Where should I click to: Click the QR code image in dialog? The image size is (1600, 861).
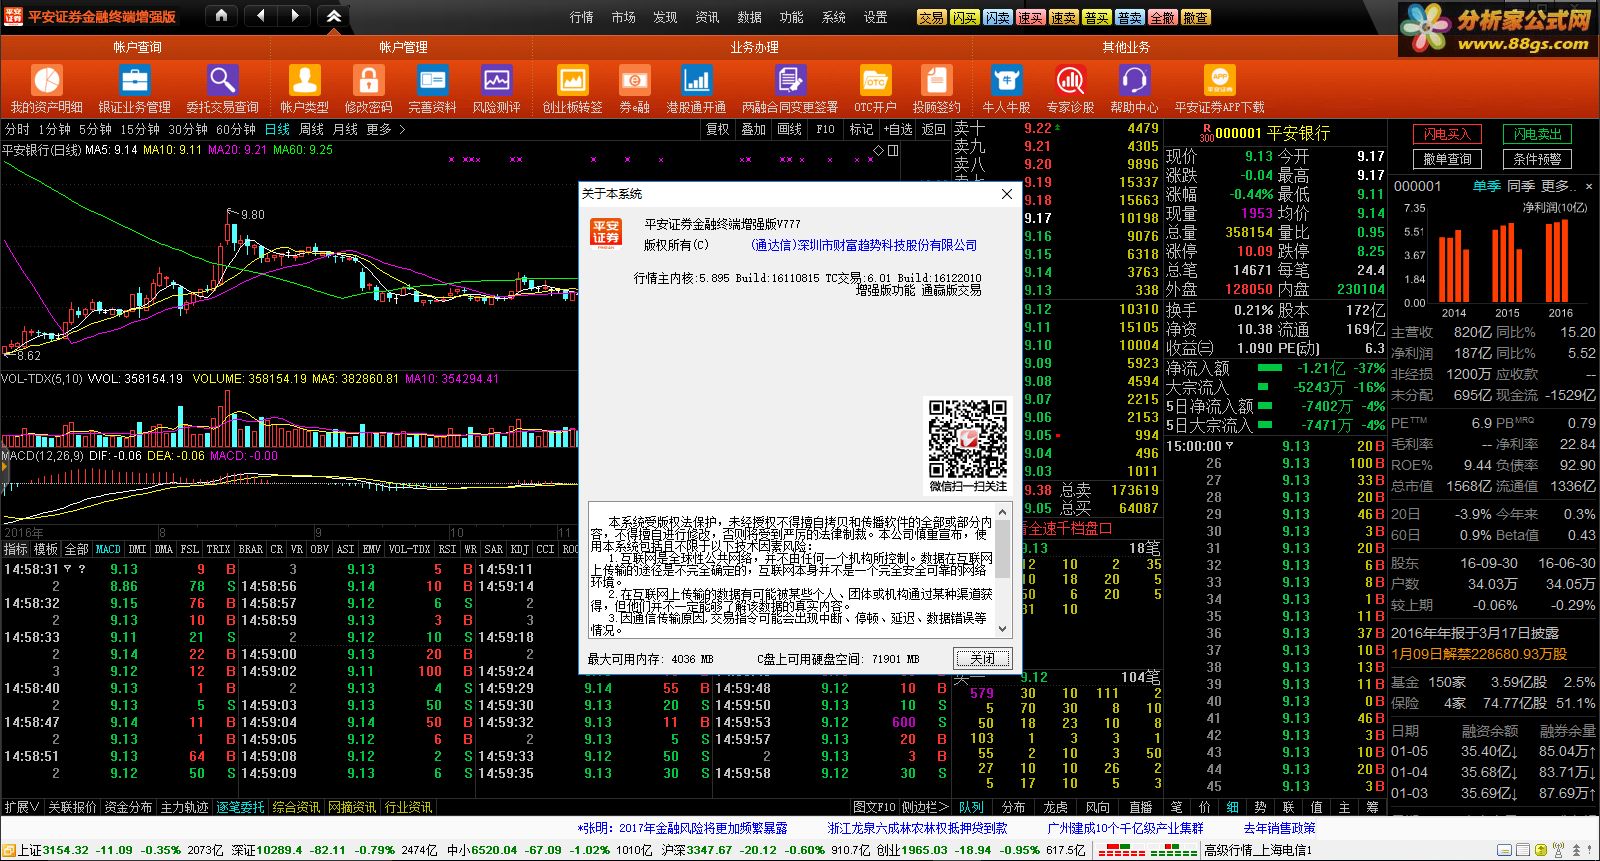[967, 438]
